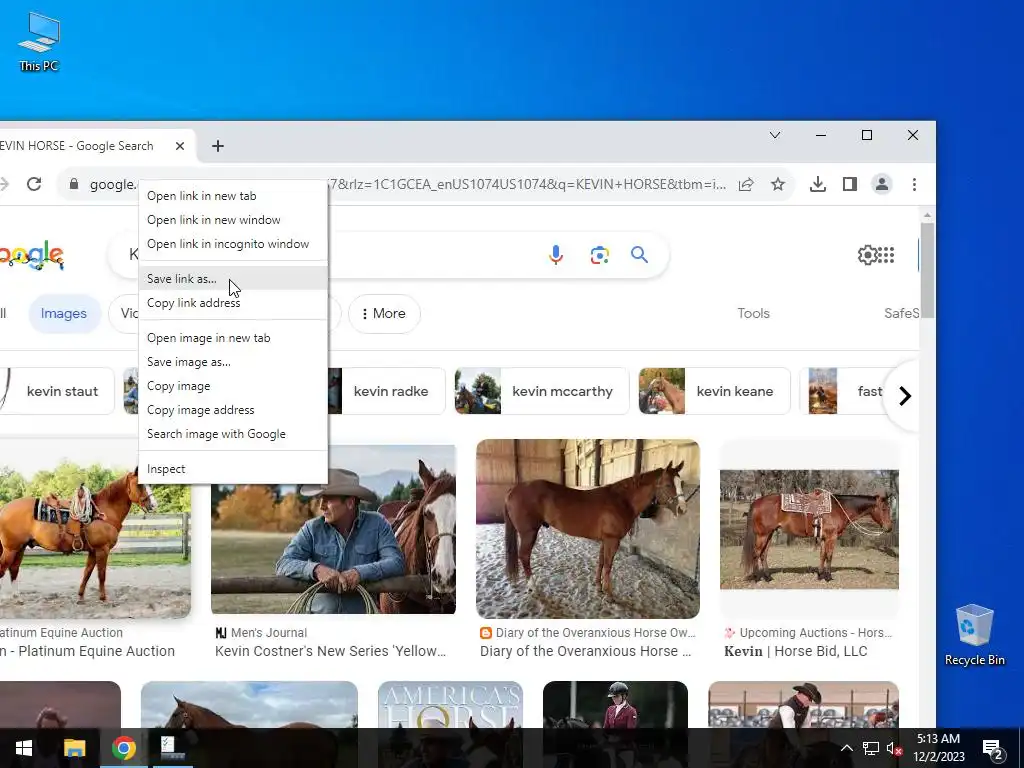Switch to the Images search tab
The height and width of the screenshot is (768, 1024).
pos(64,313)
